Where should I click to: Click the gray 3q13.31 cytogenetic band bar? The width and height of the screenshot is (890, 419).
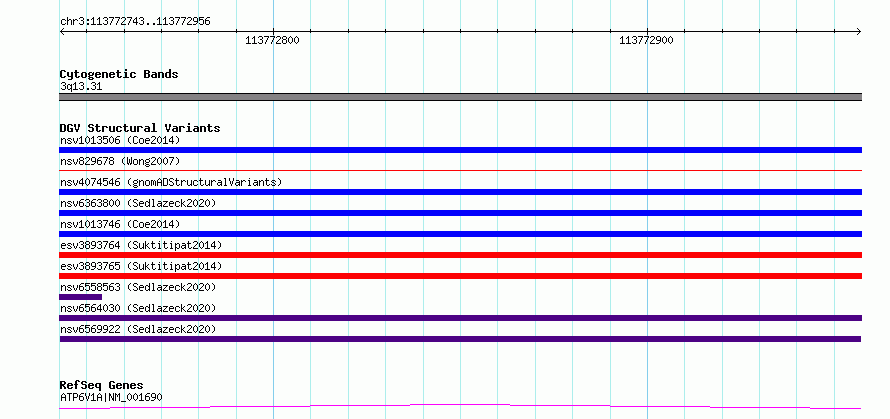460,97
